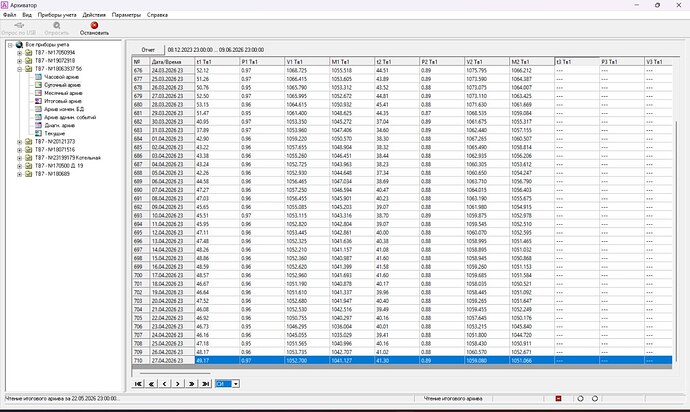Click folder icon of ТВ7 №20121373
The image size is (690, 412).
(x=29, y=141)
